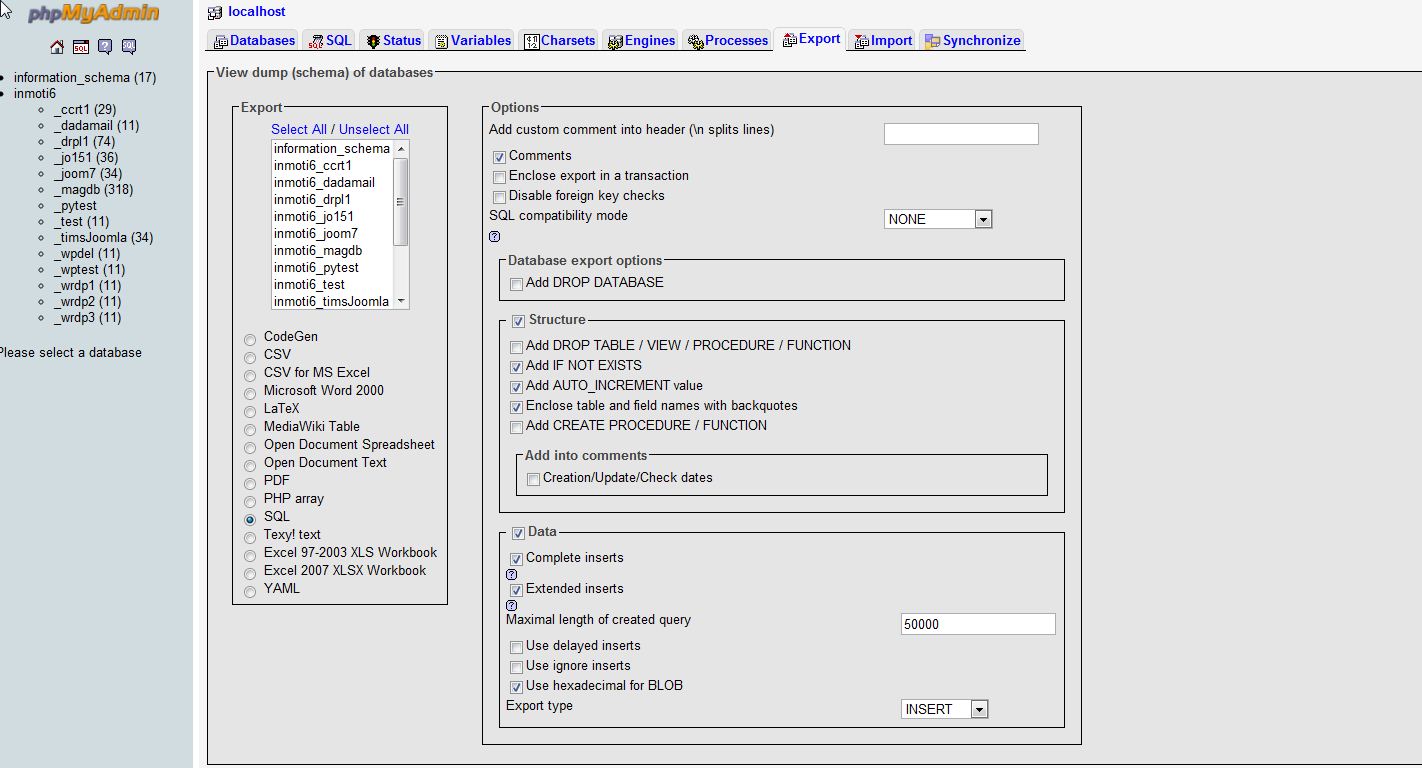Open _timsJoomla (34) in sidebar

[104, 238]
